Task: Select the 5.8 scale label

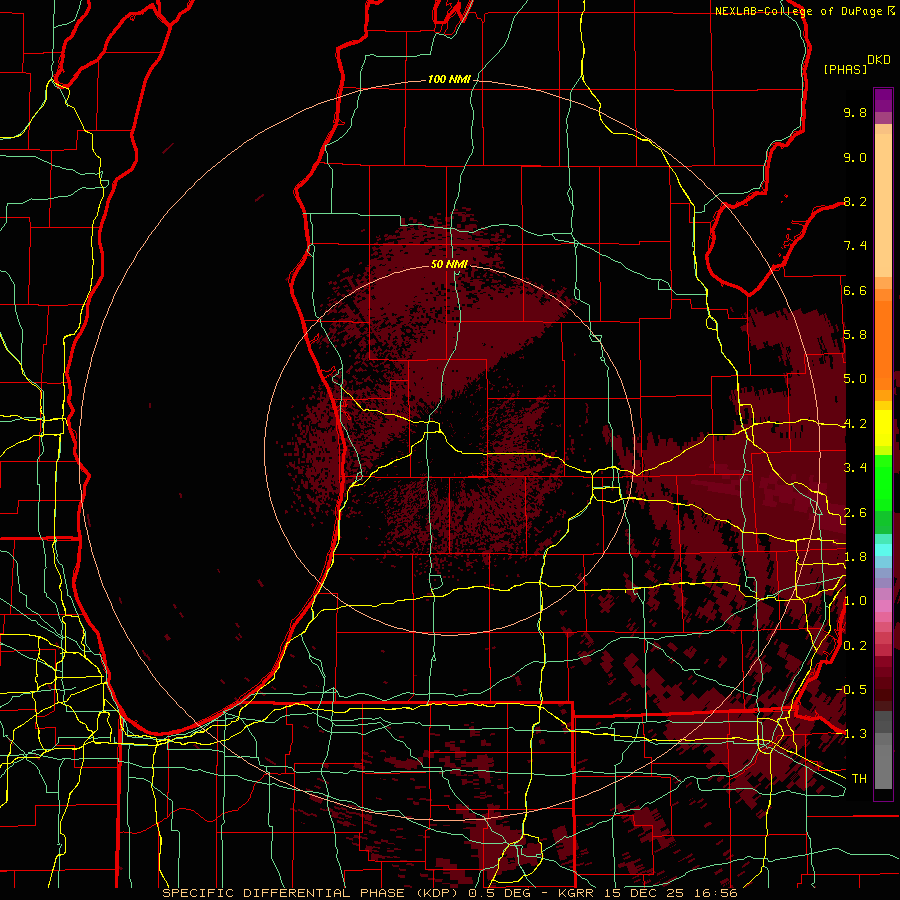Action: pos(855,335)
